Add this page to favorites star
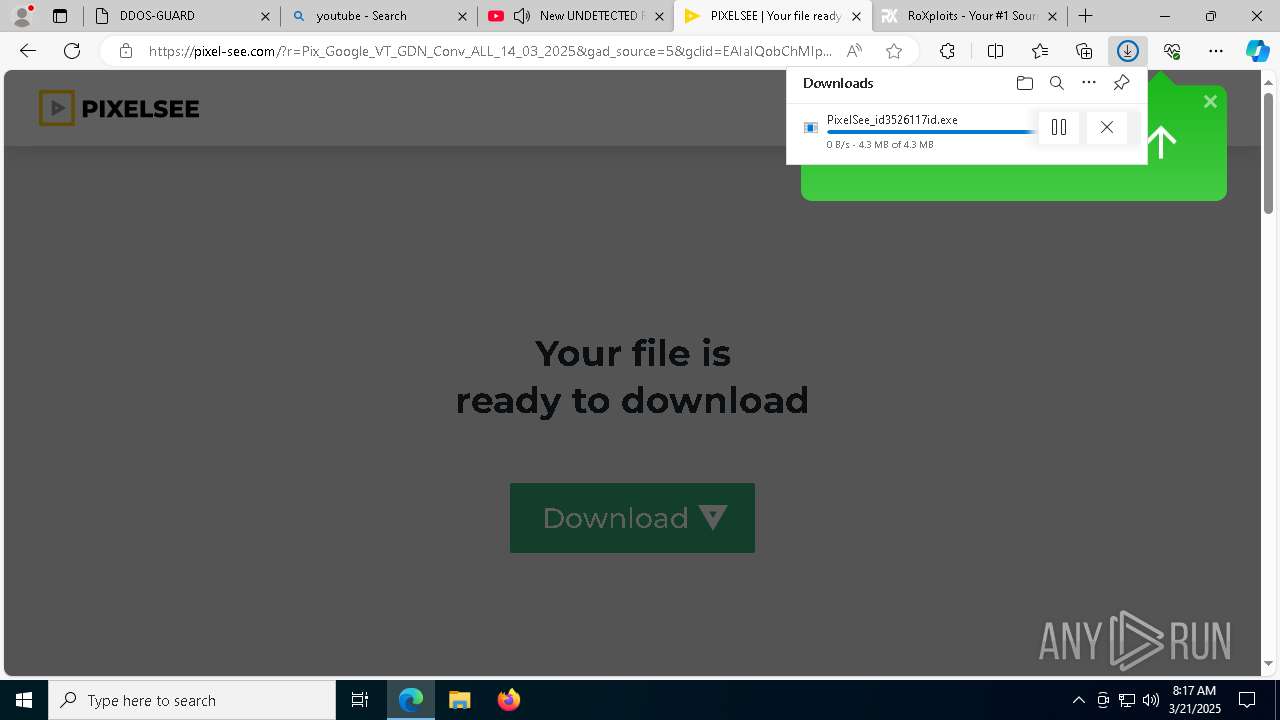 894,51
